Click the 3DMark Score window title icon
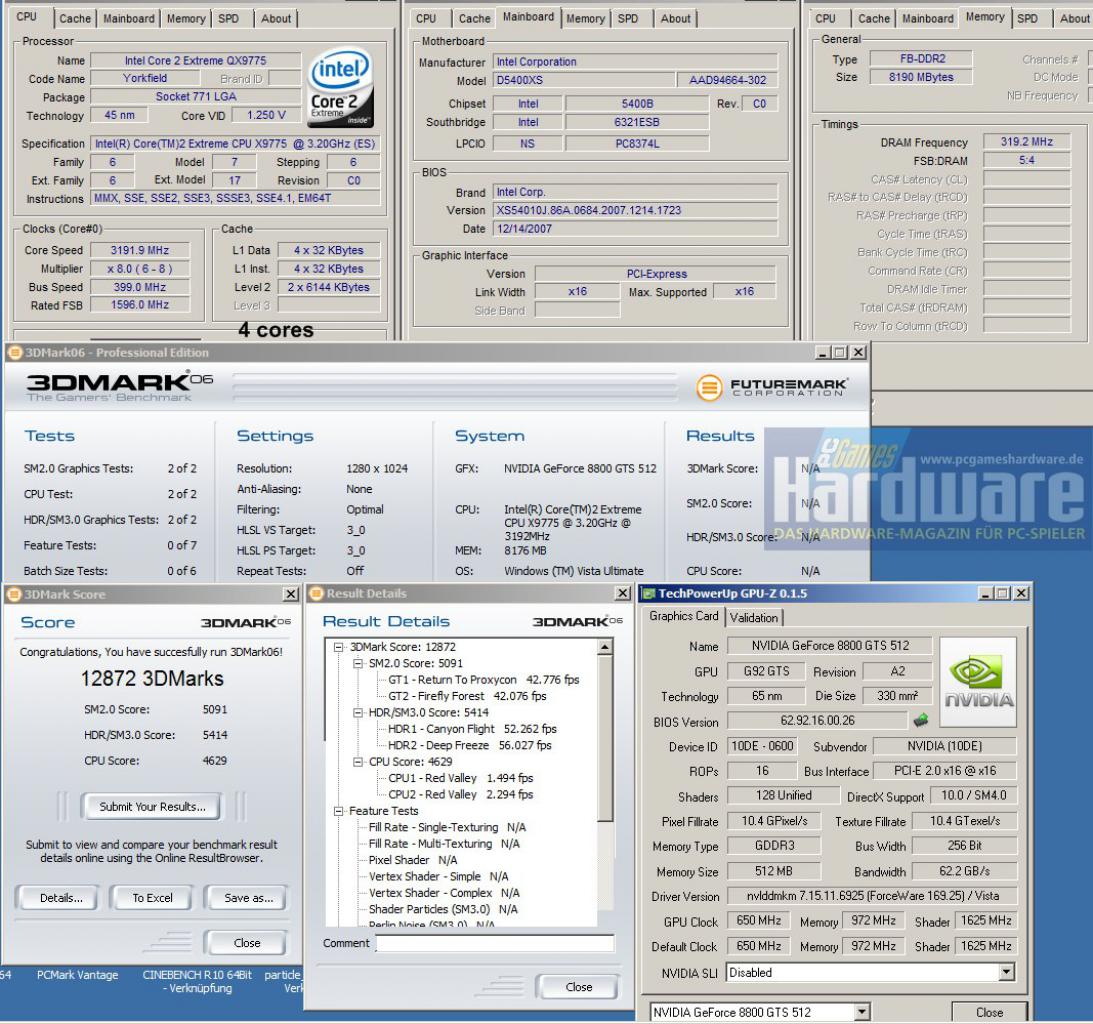Screen dimensions: 1093x1024 pos(13,595)
